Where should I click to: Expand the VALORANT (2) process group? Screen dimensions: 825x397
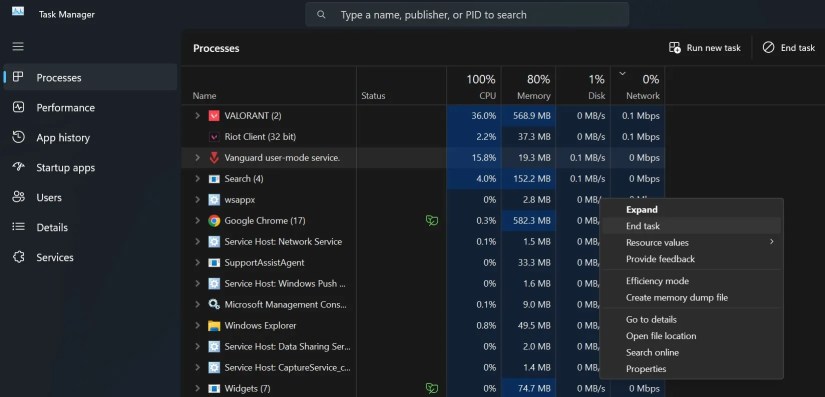(197, 116)
